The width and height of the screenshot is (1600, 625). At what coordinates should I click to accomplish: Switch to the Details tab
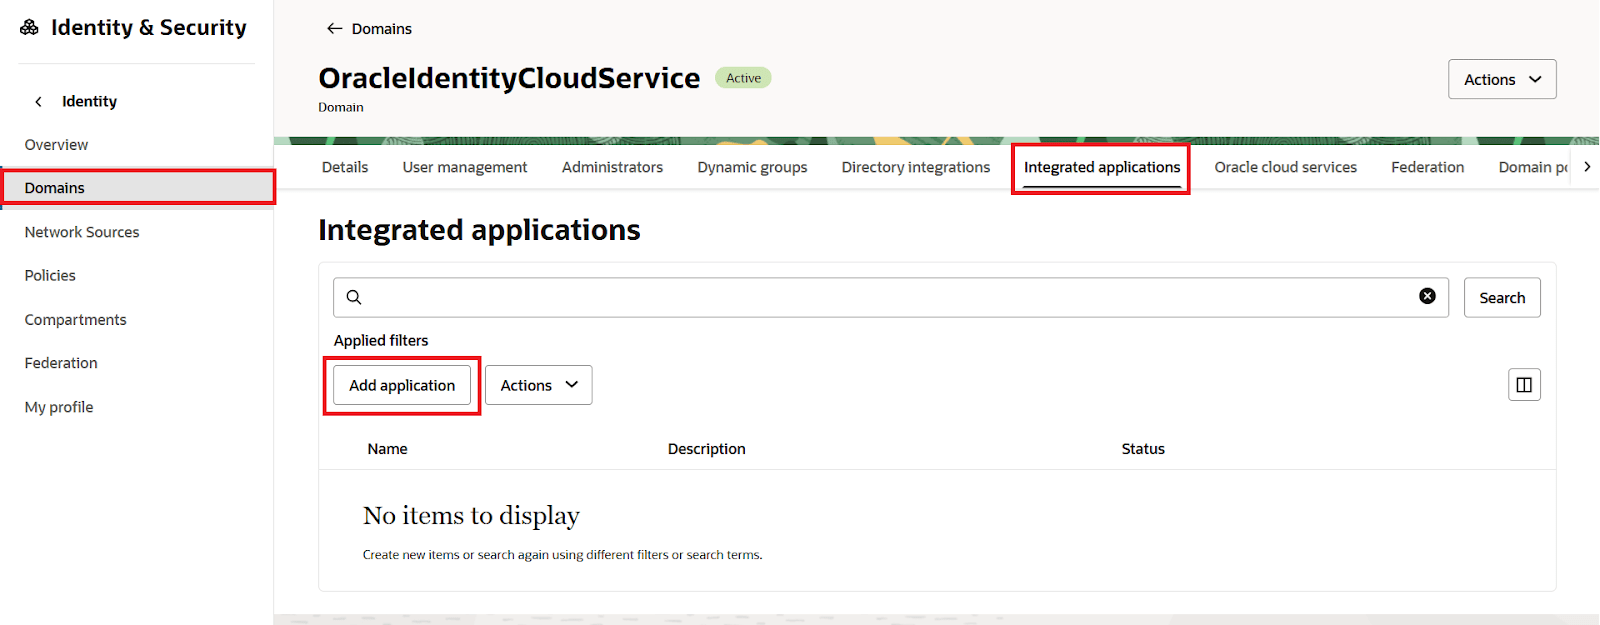(345, 167)
